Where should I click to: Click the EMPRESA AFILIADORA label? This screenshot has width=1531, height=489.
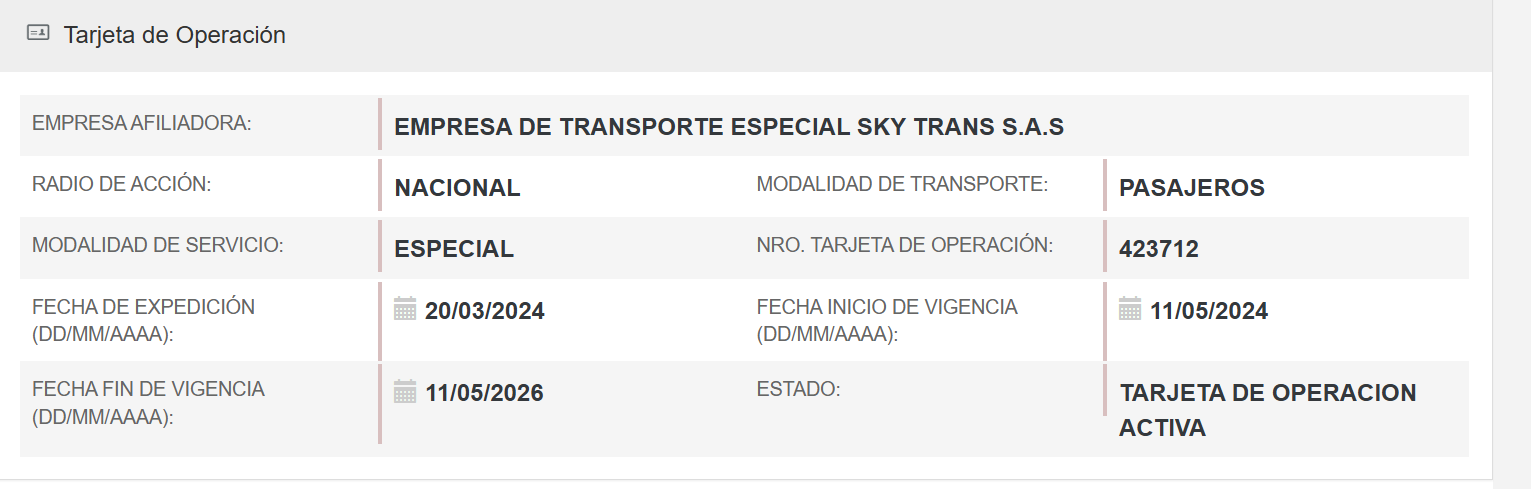[x=141, y=123]
